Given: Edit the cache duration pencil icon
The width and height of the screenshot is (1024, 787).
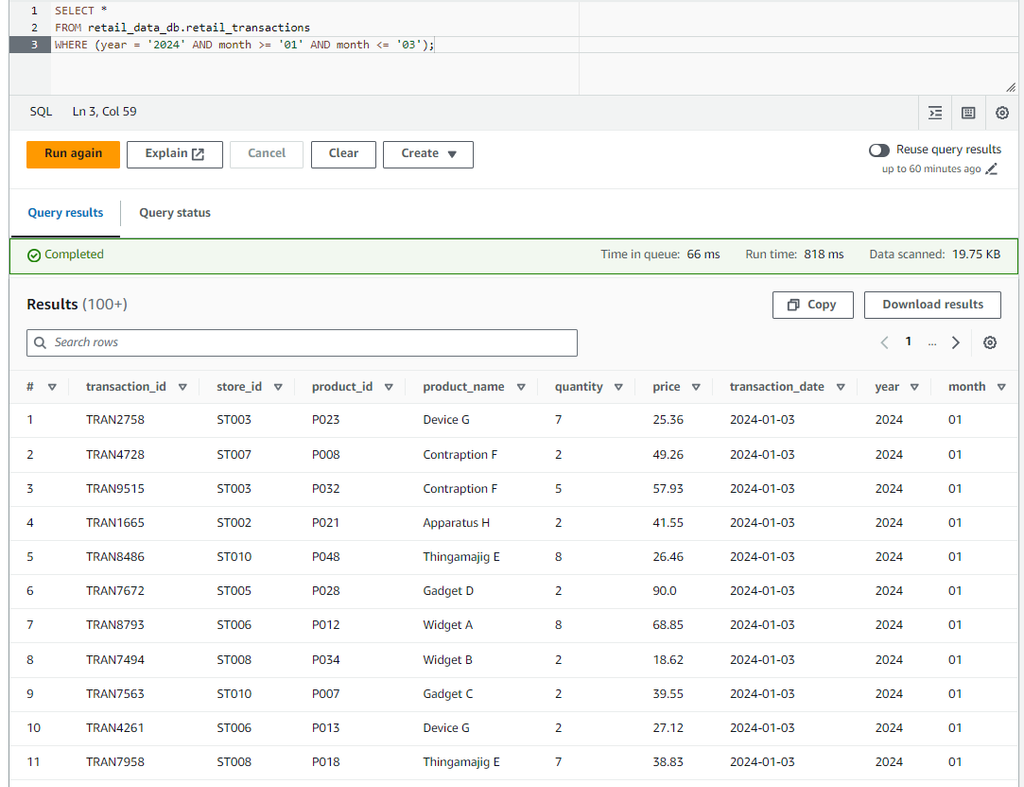Looking at the screenshot, I should (x=991, y=168).
